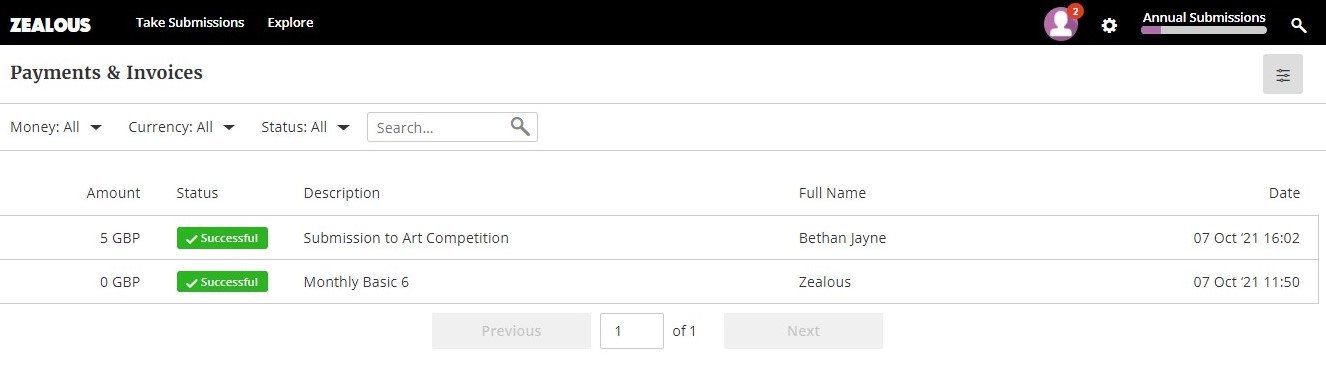This screenshot has height=373, width=1326.
Task: Expand the Money: All dropdown
Action: click(56, 127)
